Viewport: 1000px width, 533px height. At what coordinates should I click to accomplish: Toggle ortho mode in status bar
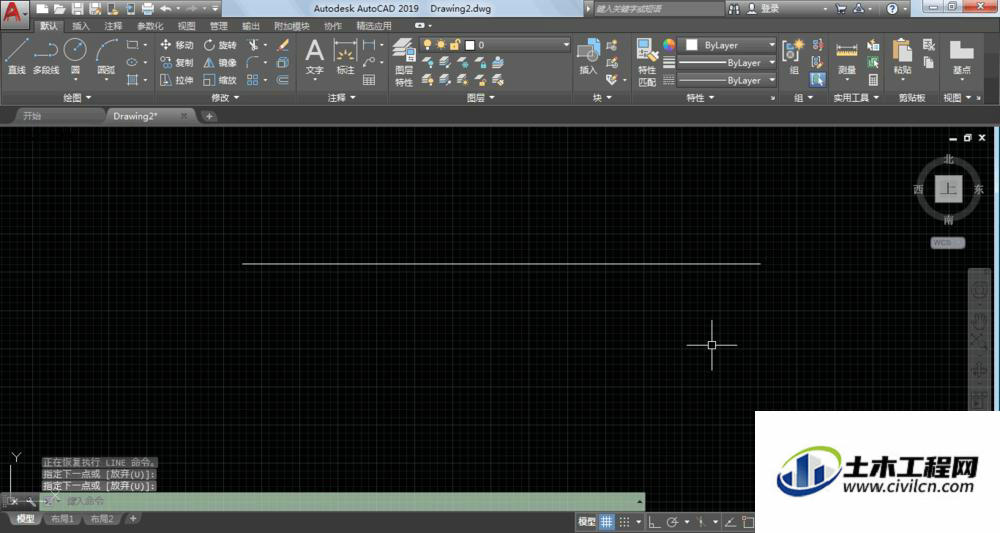[x=654, y=522]
